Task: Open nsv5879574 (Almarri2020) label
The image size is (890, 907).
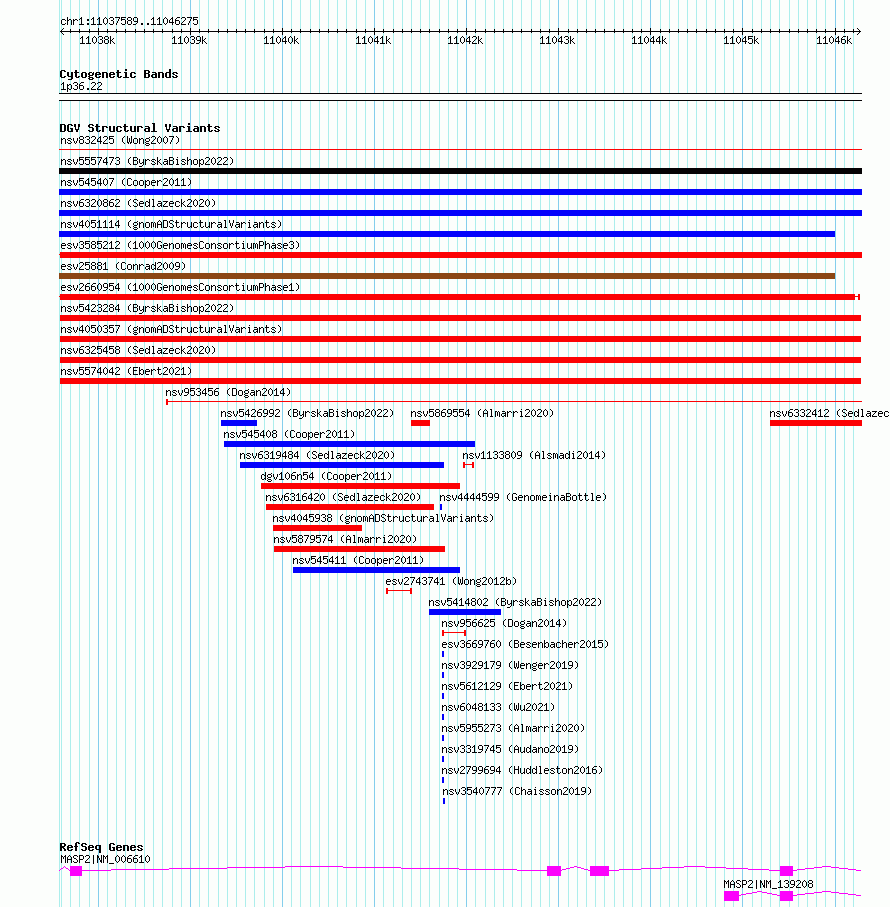Action: coord(345,539)
